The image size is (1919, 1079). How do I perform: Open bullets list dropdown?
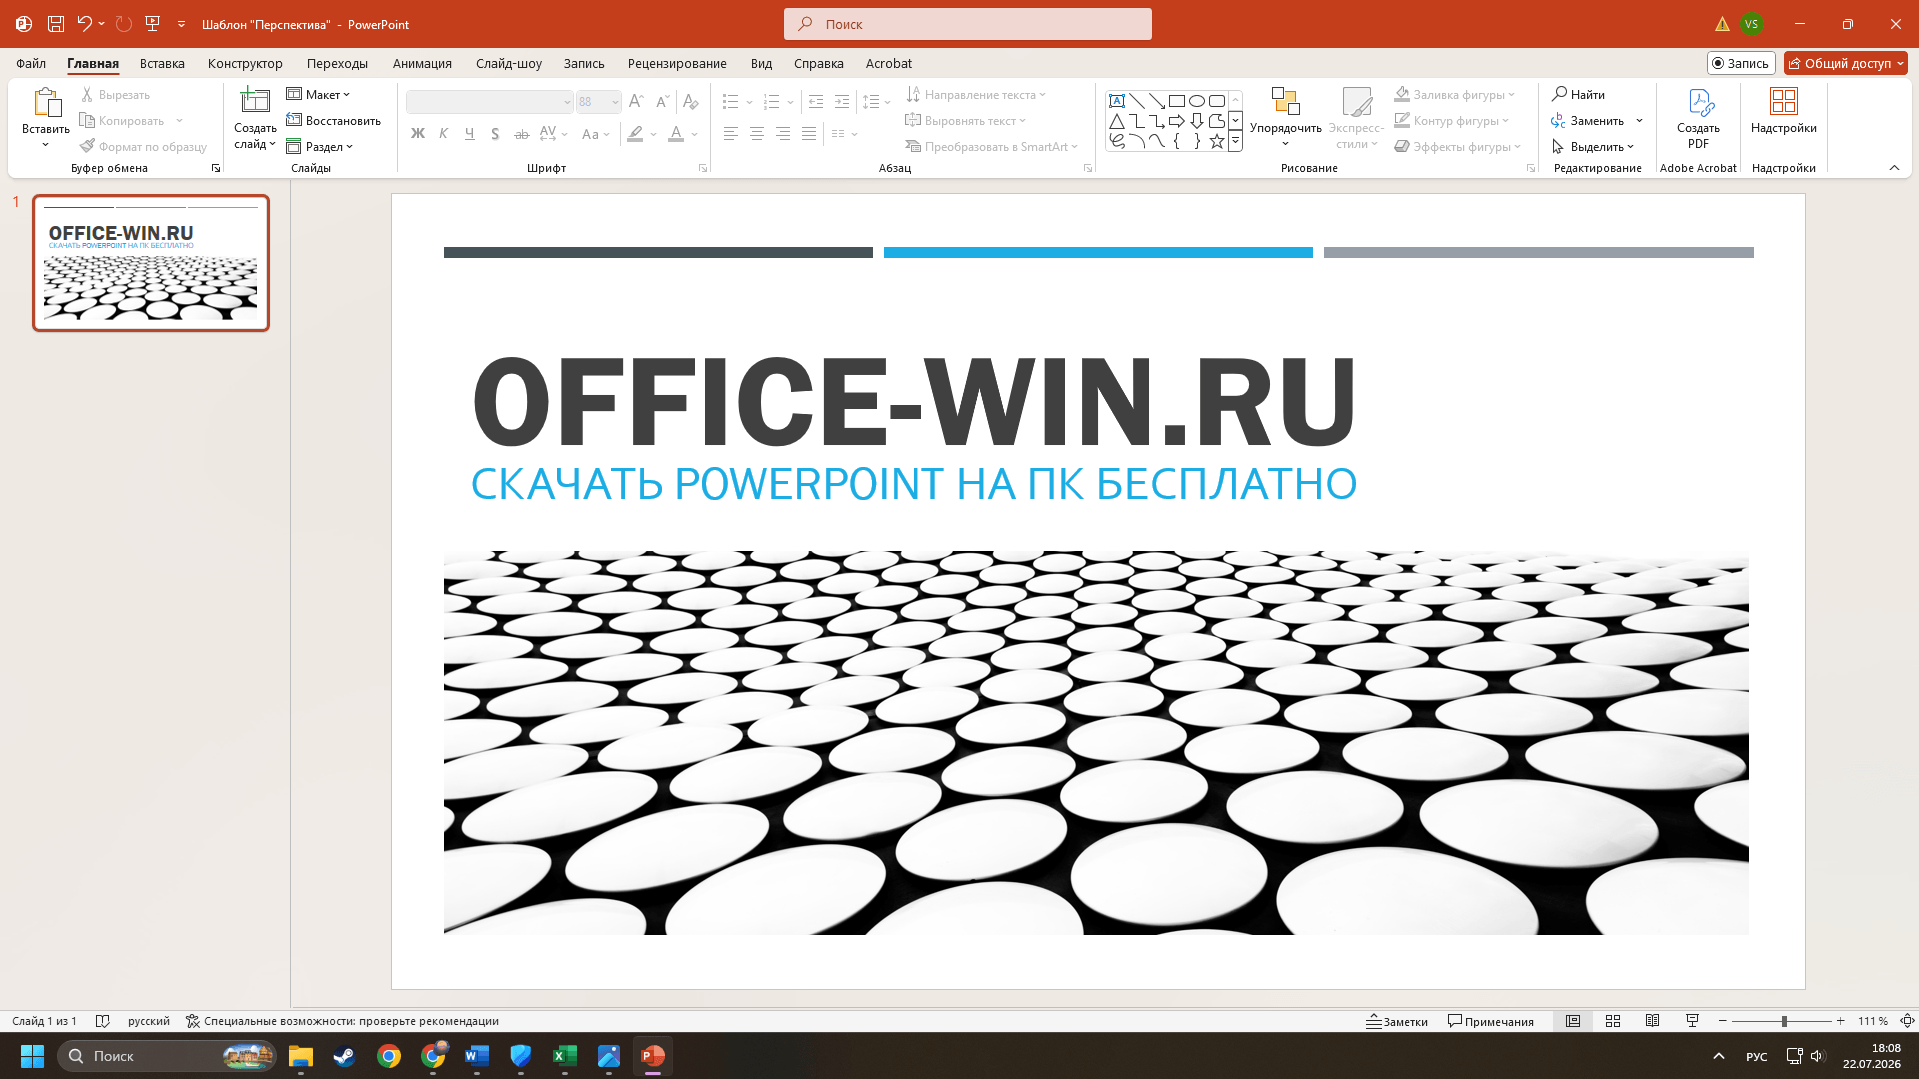749,103
